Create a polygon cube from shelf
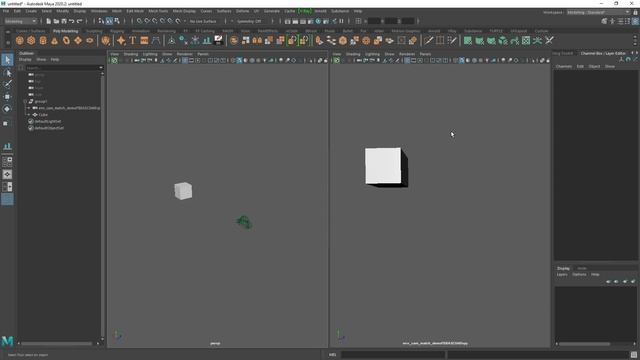This screenshot has height=360, width=640. 31,40
